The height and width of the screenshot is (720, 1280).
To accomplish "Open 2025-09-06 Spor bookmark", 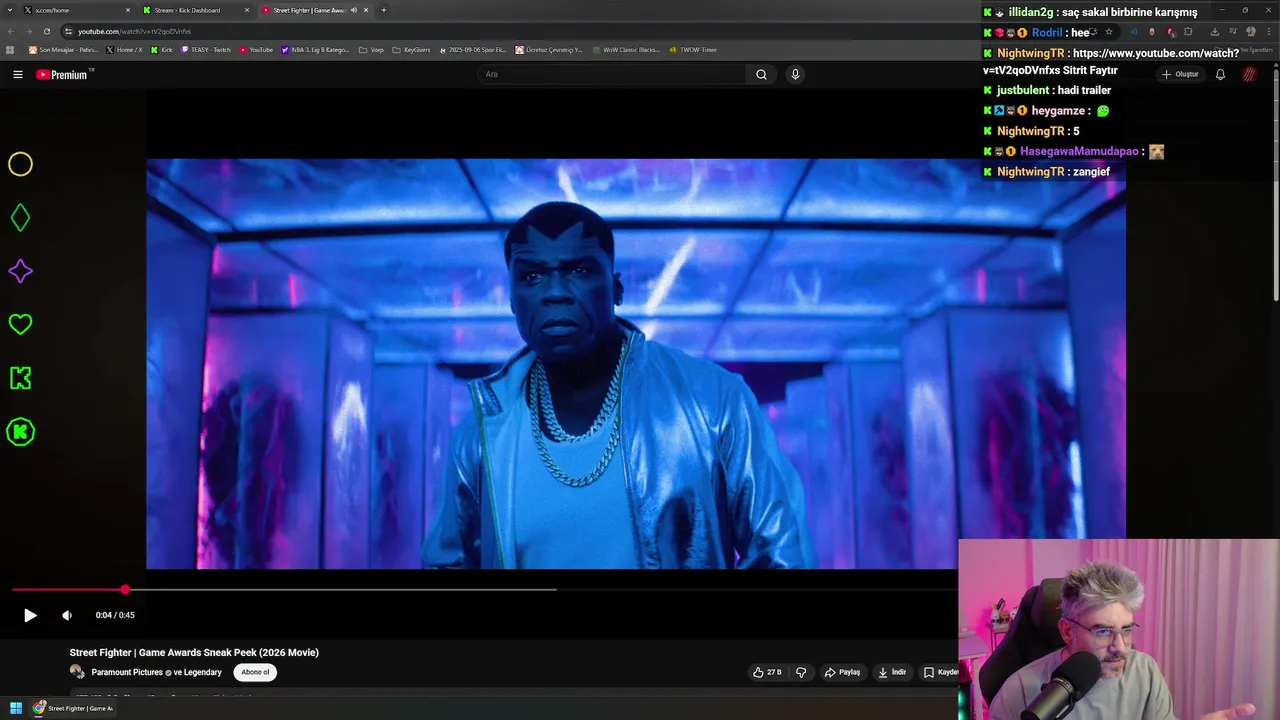I will [x=473, y=49].
